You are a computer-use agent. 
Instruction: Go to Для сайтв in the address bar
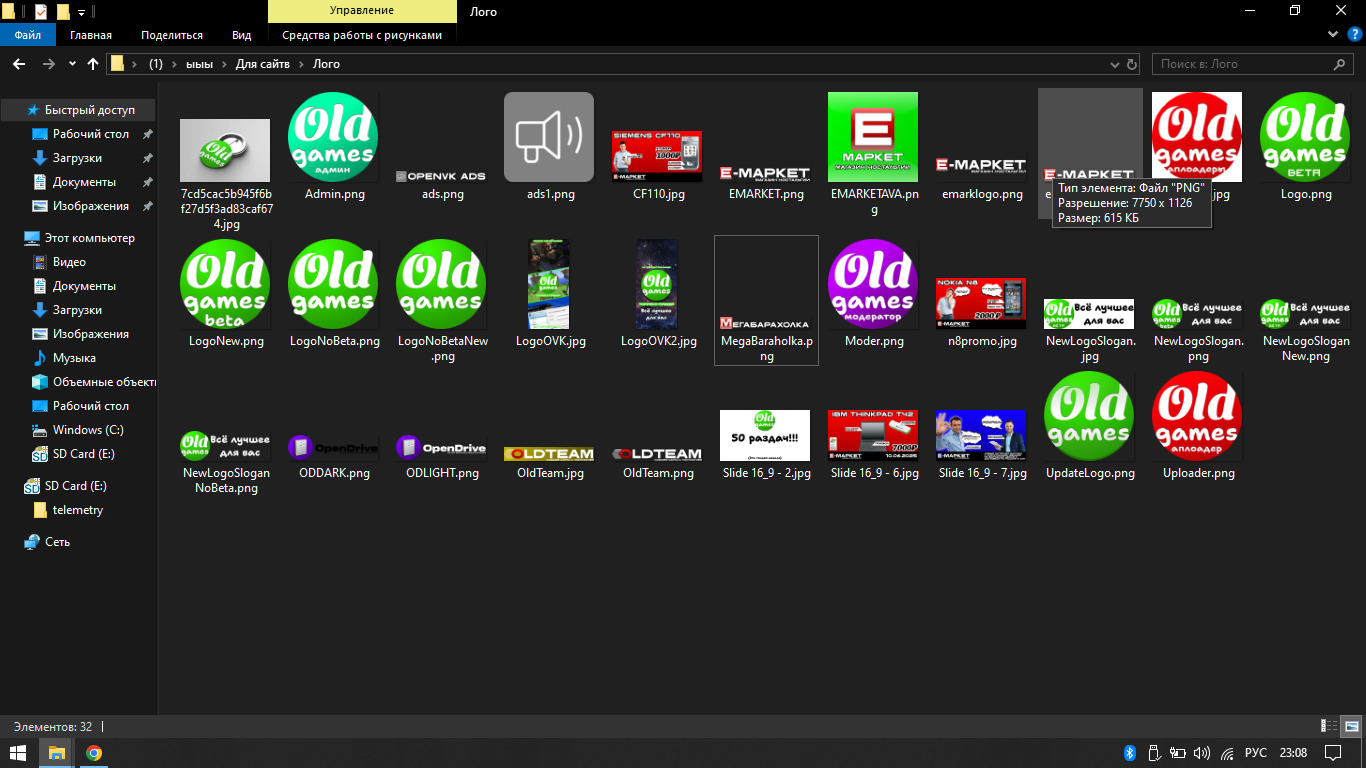pos(263,64)
